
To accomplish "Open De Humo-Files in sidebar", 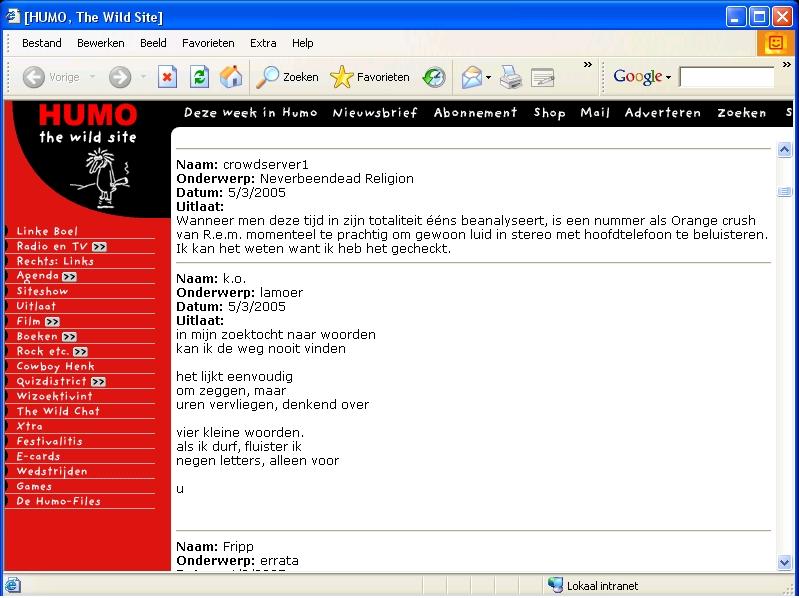I will coord(59,502).
